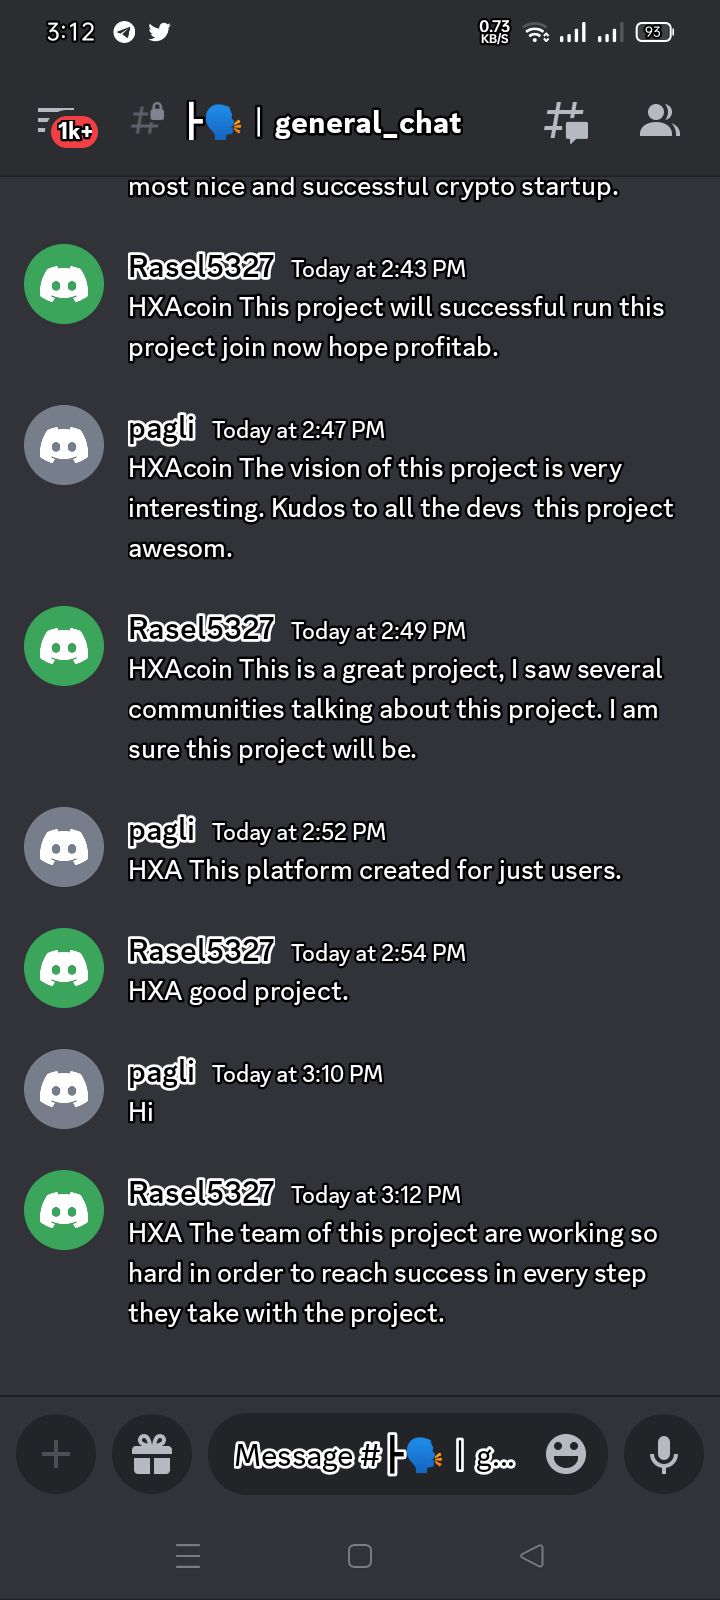Tap the Telegram notification status icon
Viewport: 720px width, 1600px height.
coord(124,32)
